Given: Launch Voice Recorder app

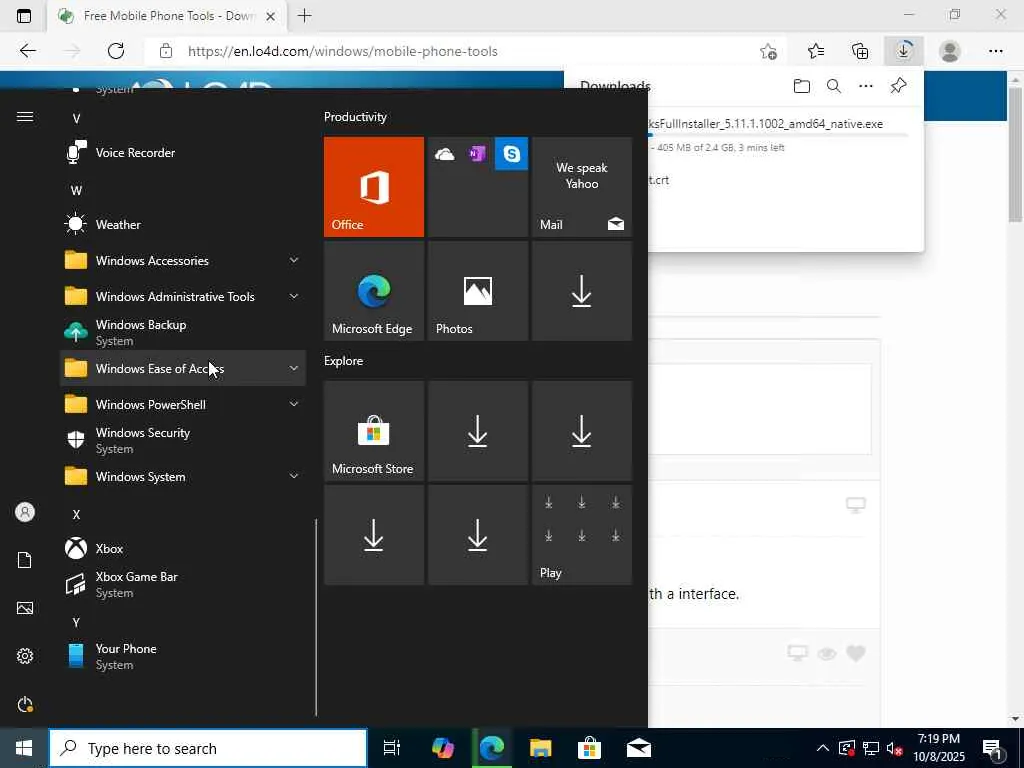Looking at the screenshot, I should click(x=183, y=153).
